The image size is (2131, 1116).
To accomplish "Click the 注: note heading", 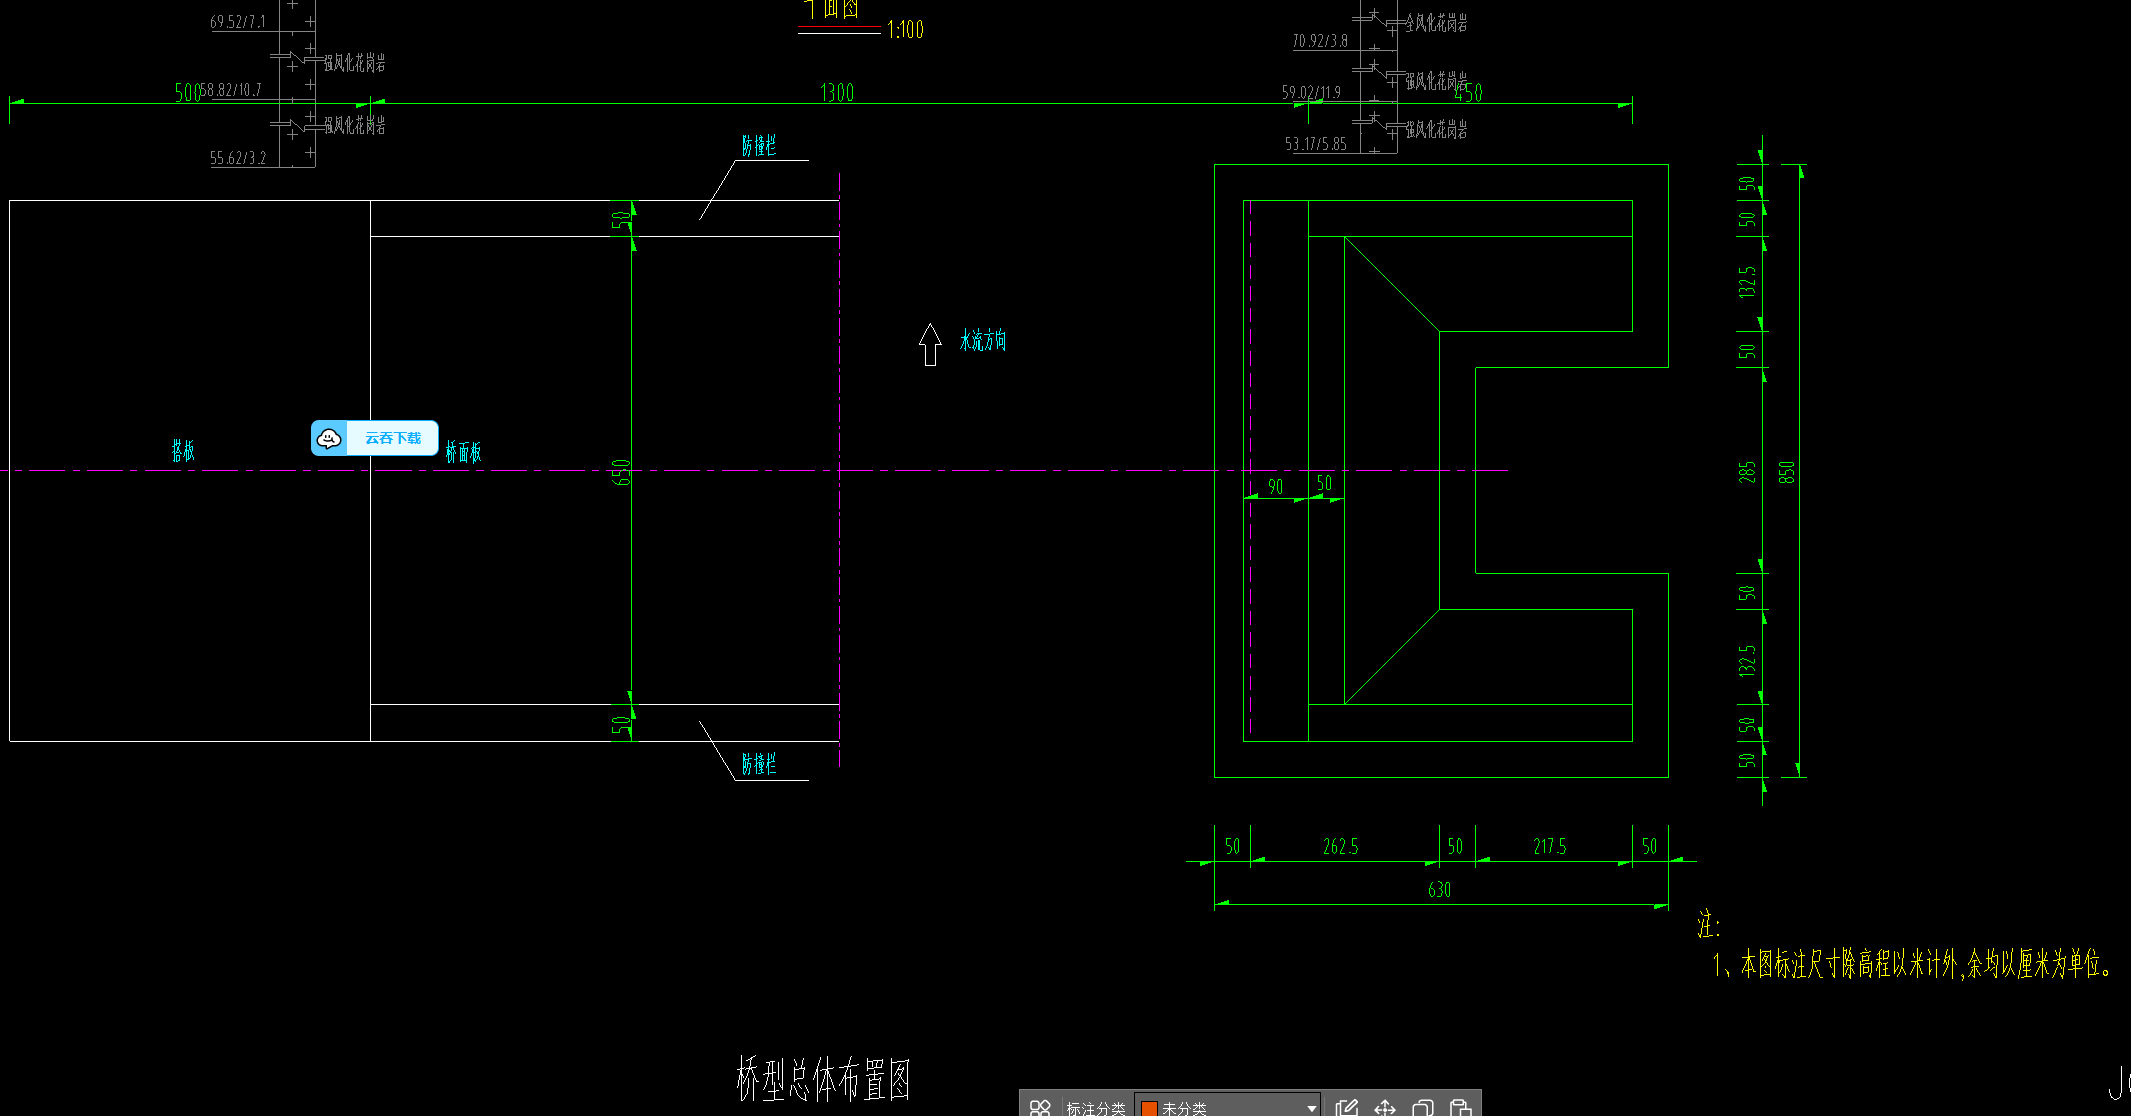I will click(x=1708, y=924).
